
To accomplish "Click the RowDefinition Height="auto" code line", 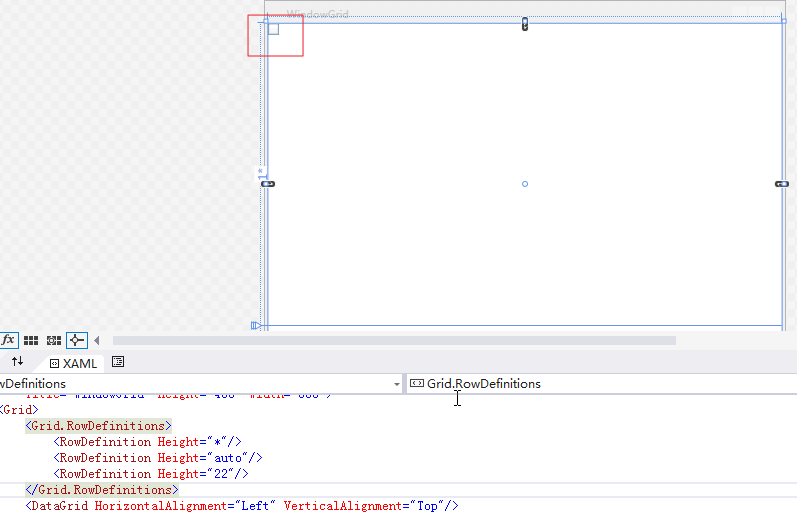I will (x=149, y=458).
